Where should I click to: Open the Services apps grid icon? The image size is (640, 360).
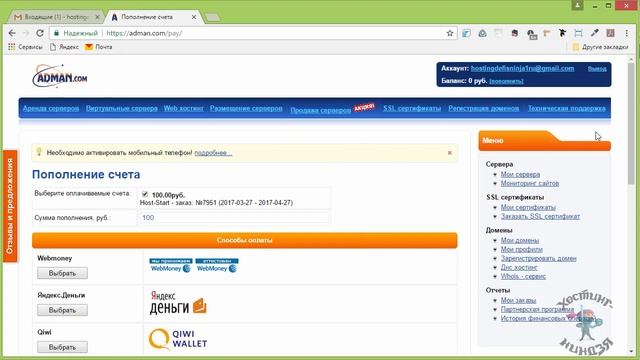click(x=11, y=47)
